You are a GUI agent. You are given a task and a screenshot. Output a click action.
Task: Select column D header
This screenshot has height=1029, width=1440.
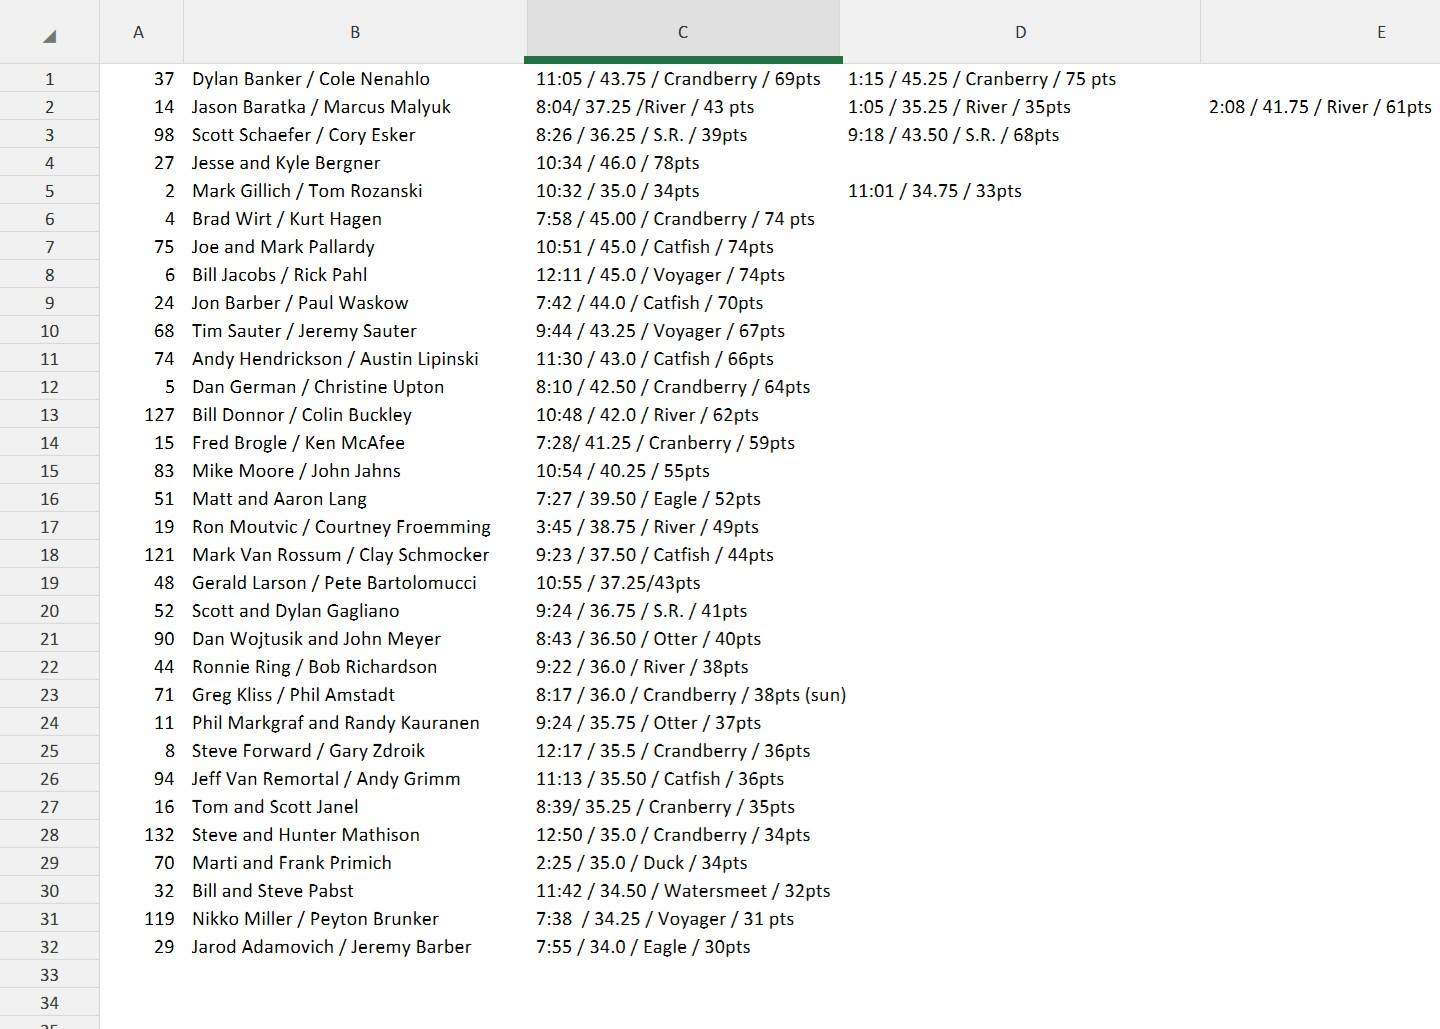(1020, 32)
